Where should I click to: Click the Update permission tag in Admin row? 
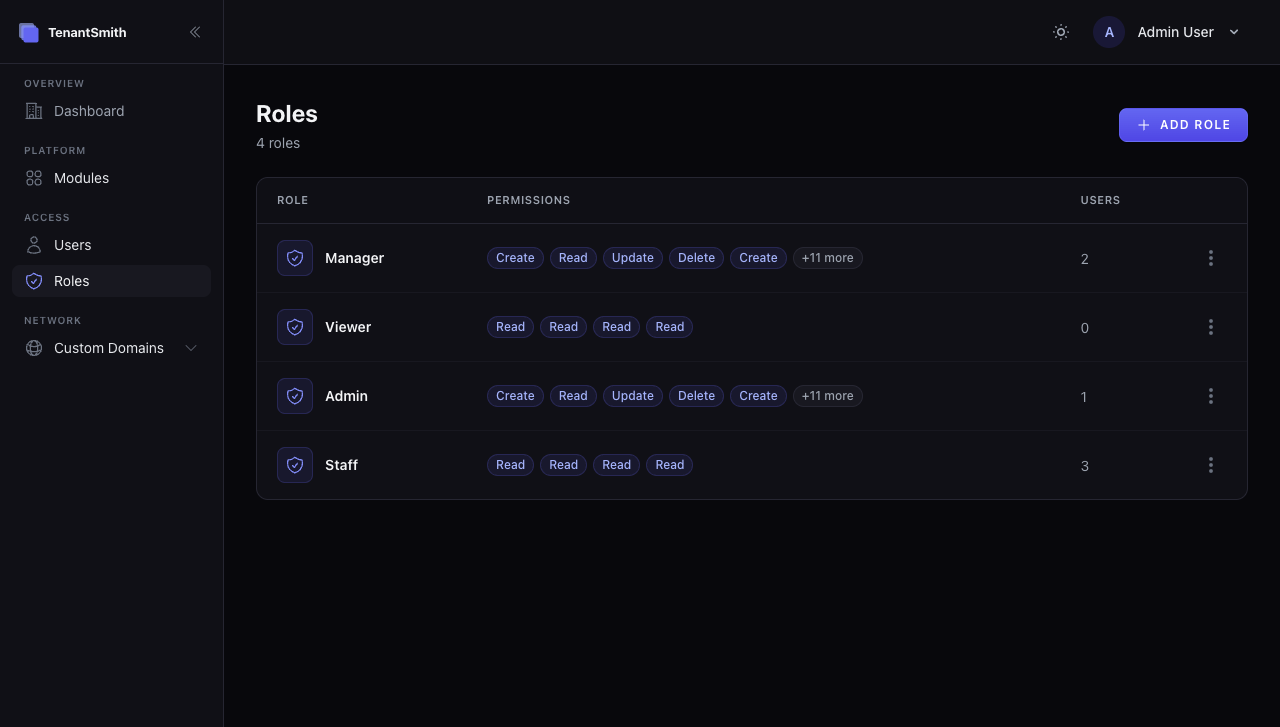pos(633,396)
